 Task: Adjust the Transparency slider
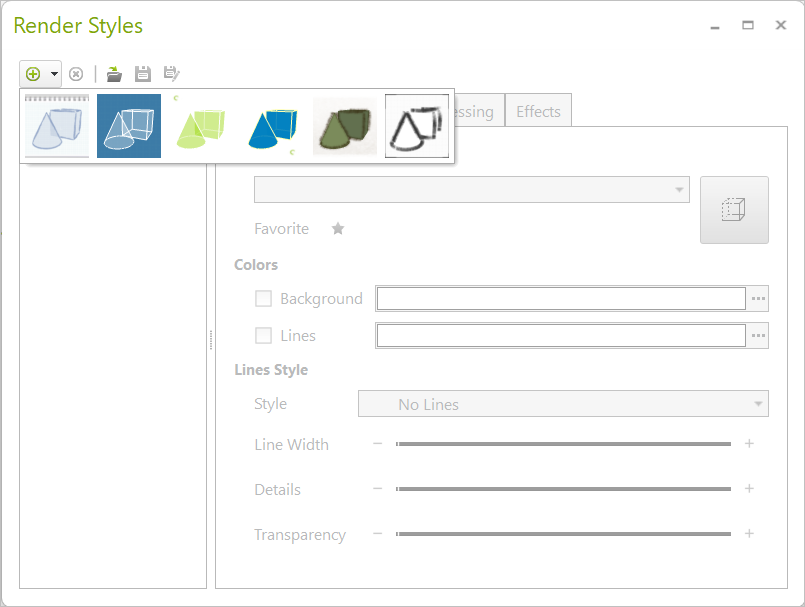(565, 534)
